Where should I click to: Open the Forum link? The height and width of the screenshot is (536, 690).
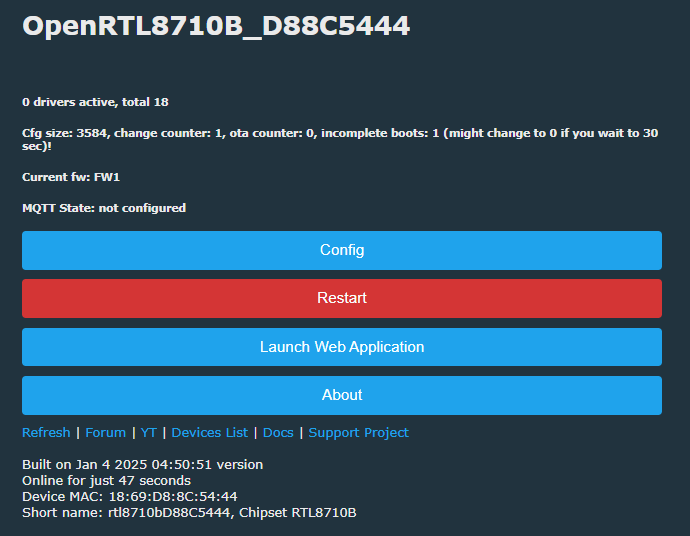click(x=106, y=433)
